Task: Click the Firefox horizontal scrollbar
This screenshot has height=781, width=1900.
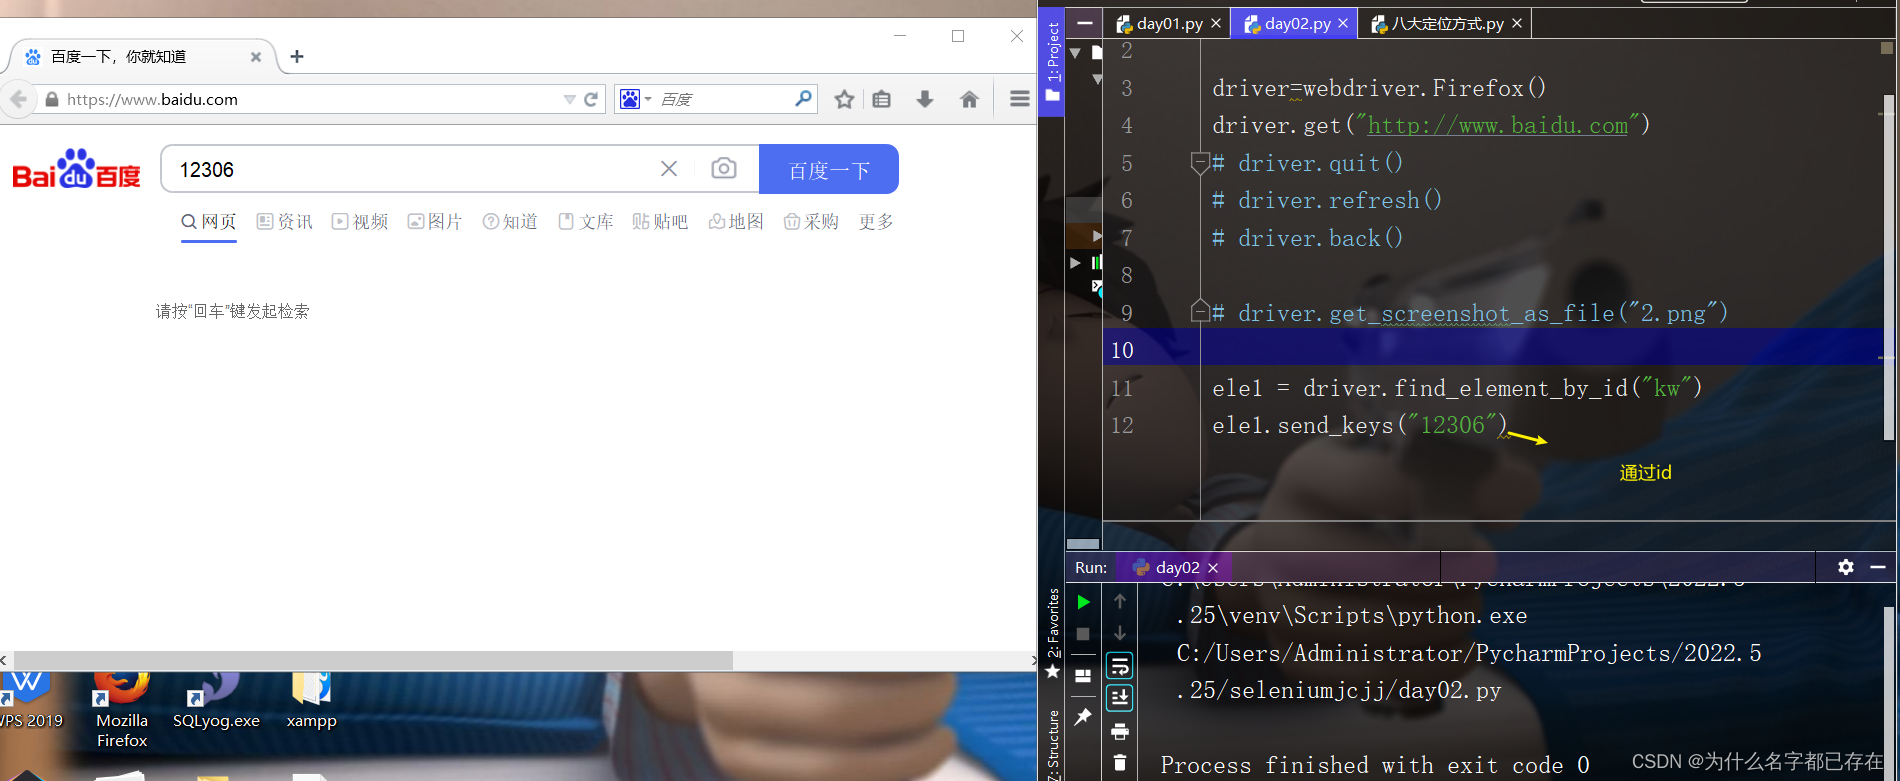Action: click(x=372, y=660)
